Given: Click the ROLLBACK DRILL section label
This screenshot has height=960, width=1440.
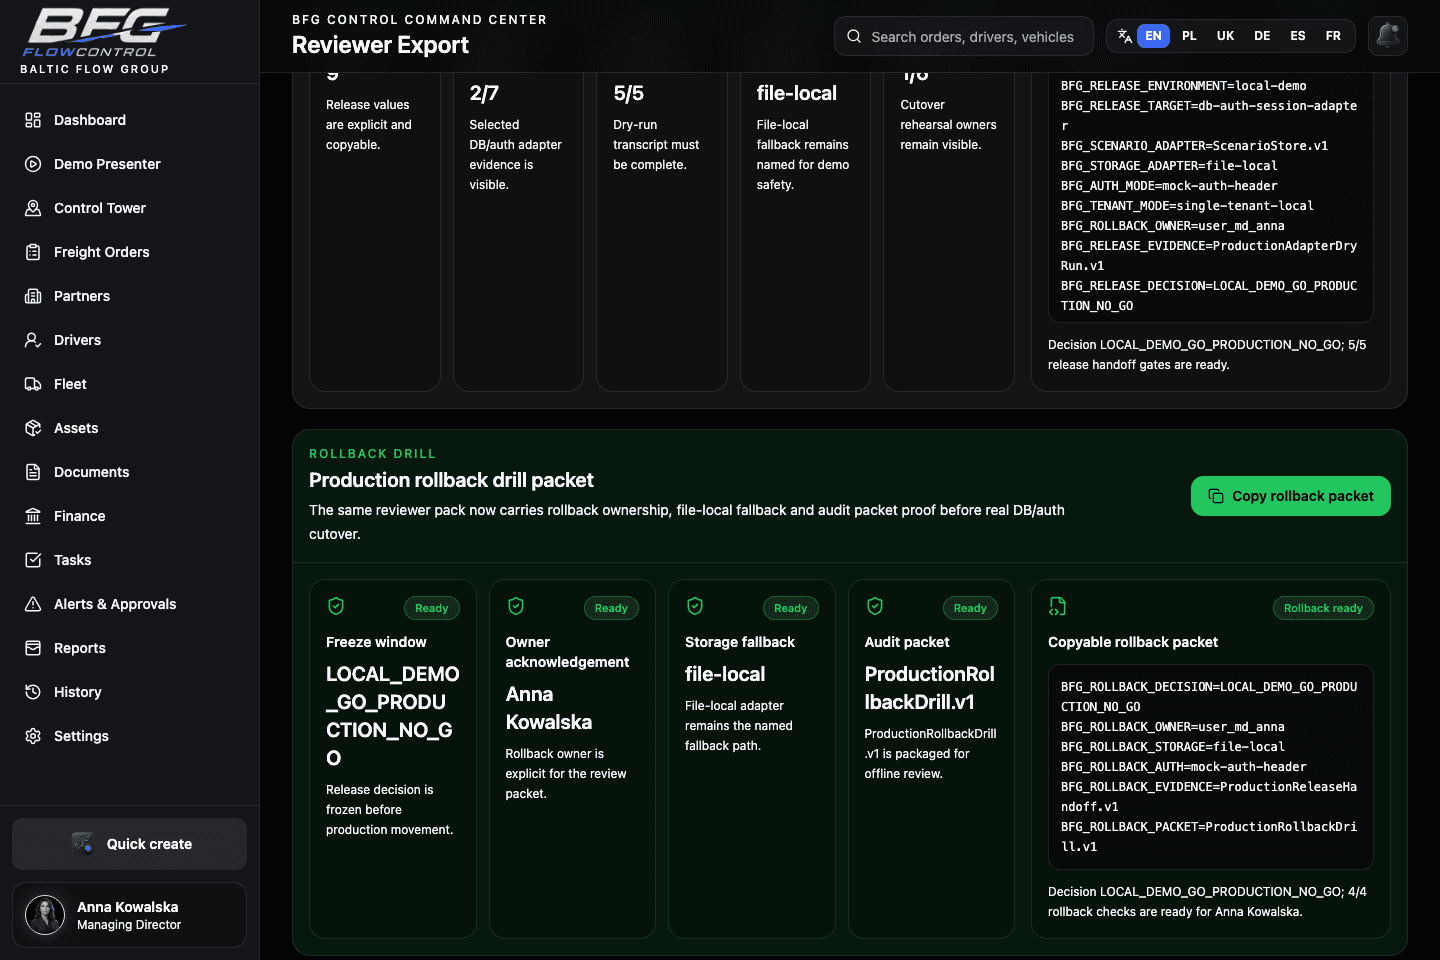Looking at the screenshot, I should coord(372,454).
